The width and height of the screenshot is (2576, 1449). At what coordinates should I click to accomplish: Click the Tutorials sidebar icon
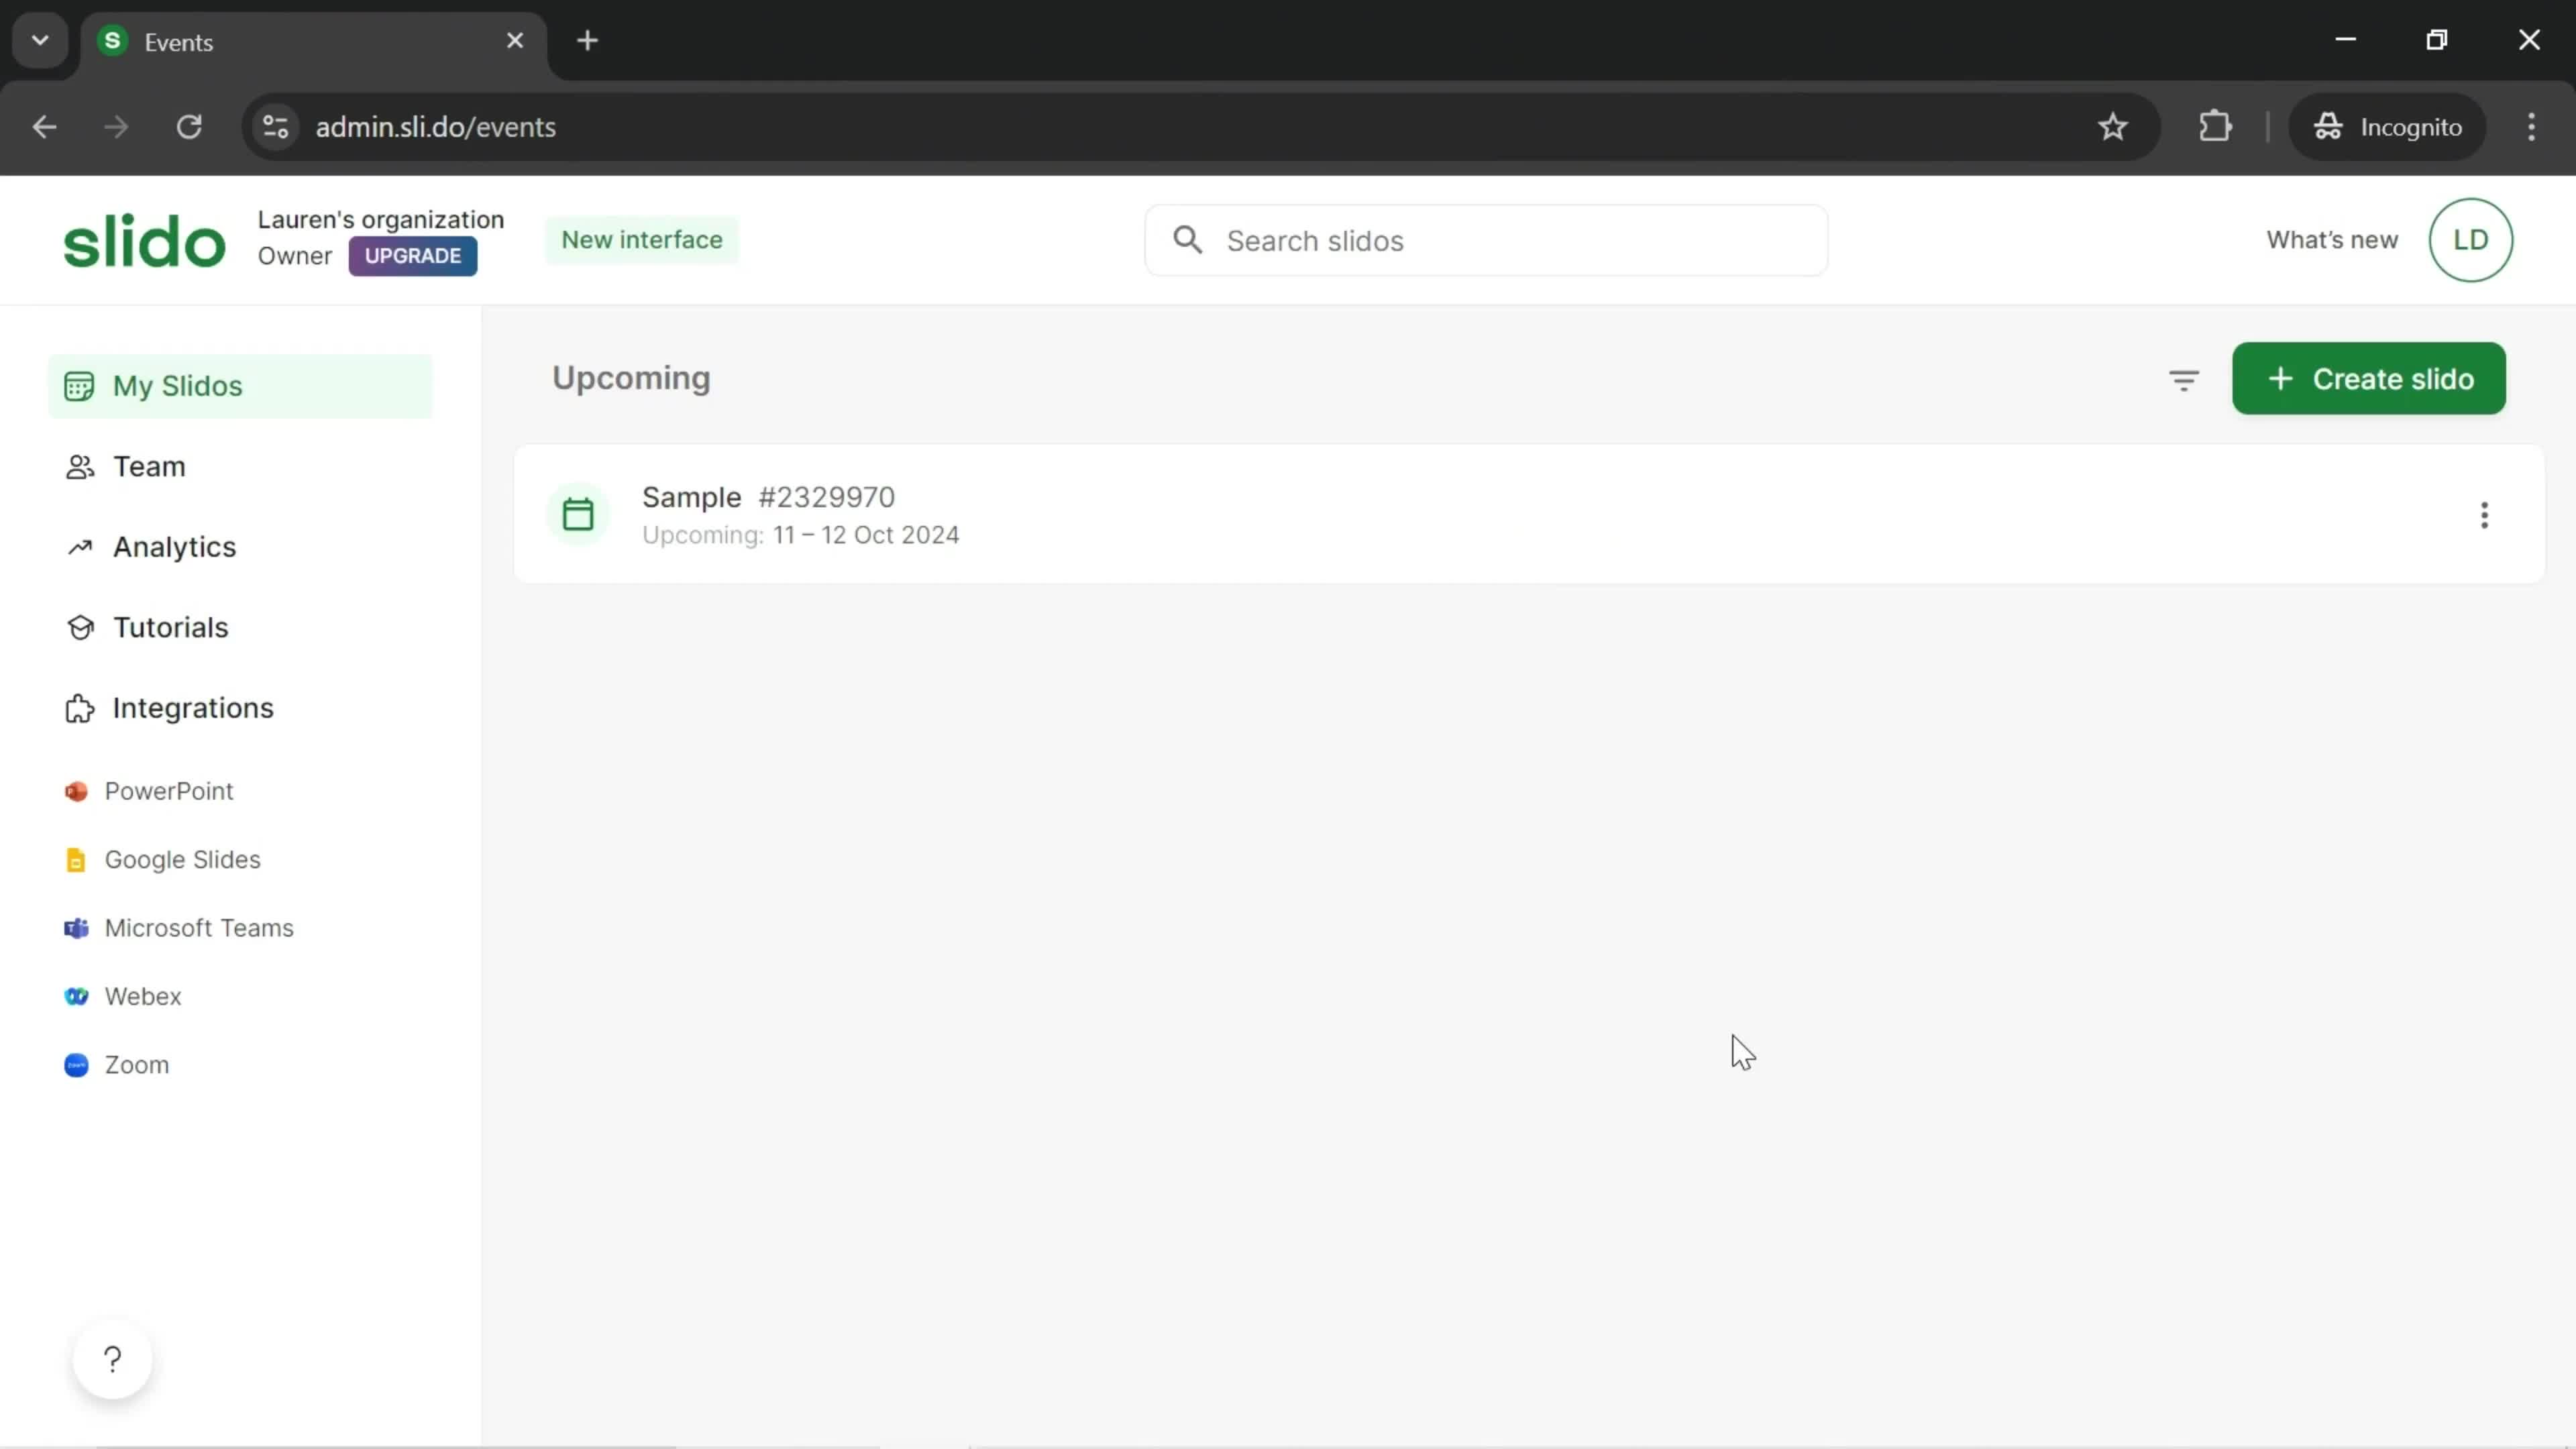tap(80, 627)
